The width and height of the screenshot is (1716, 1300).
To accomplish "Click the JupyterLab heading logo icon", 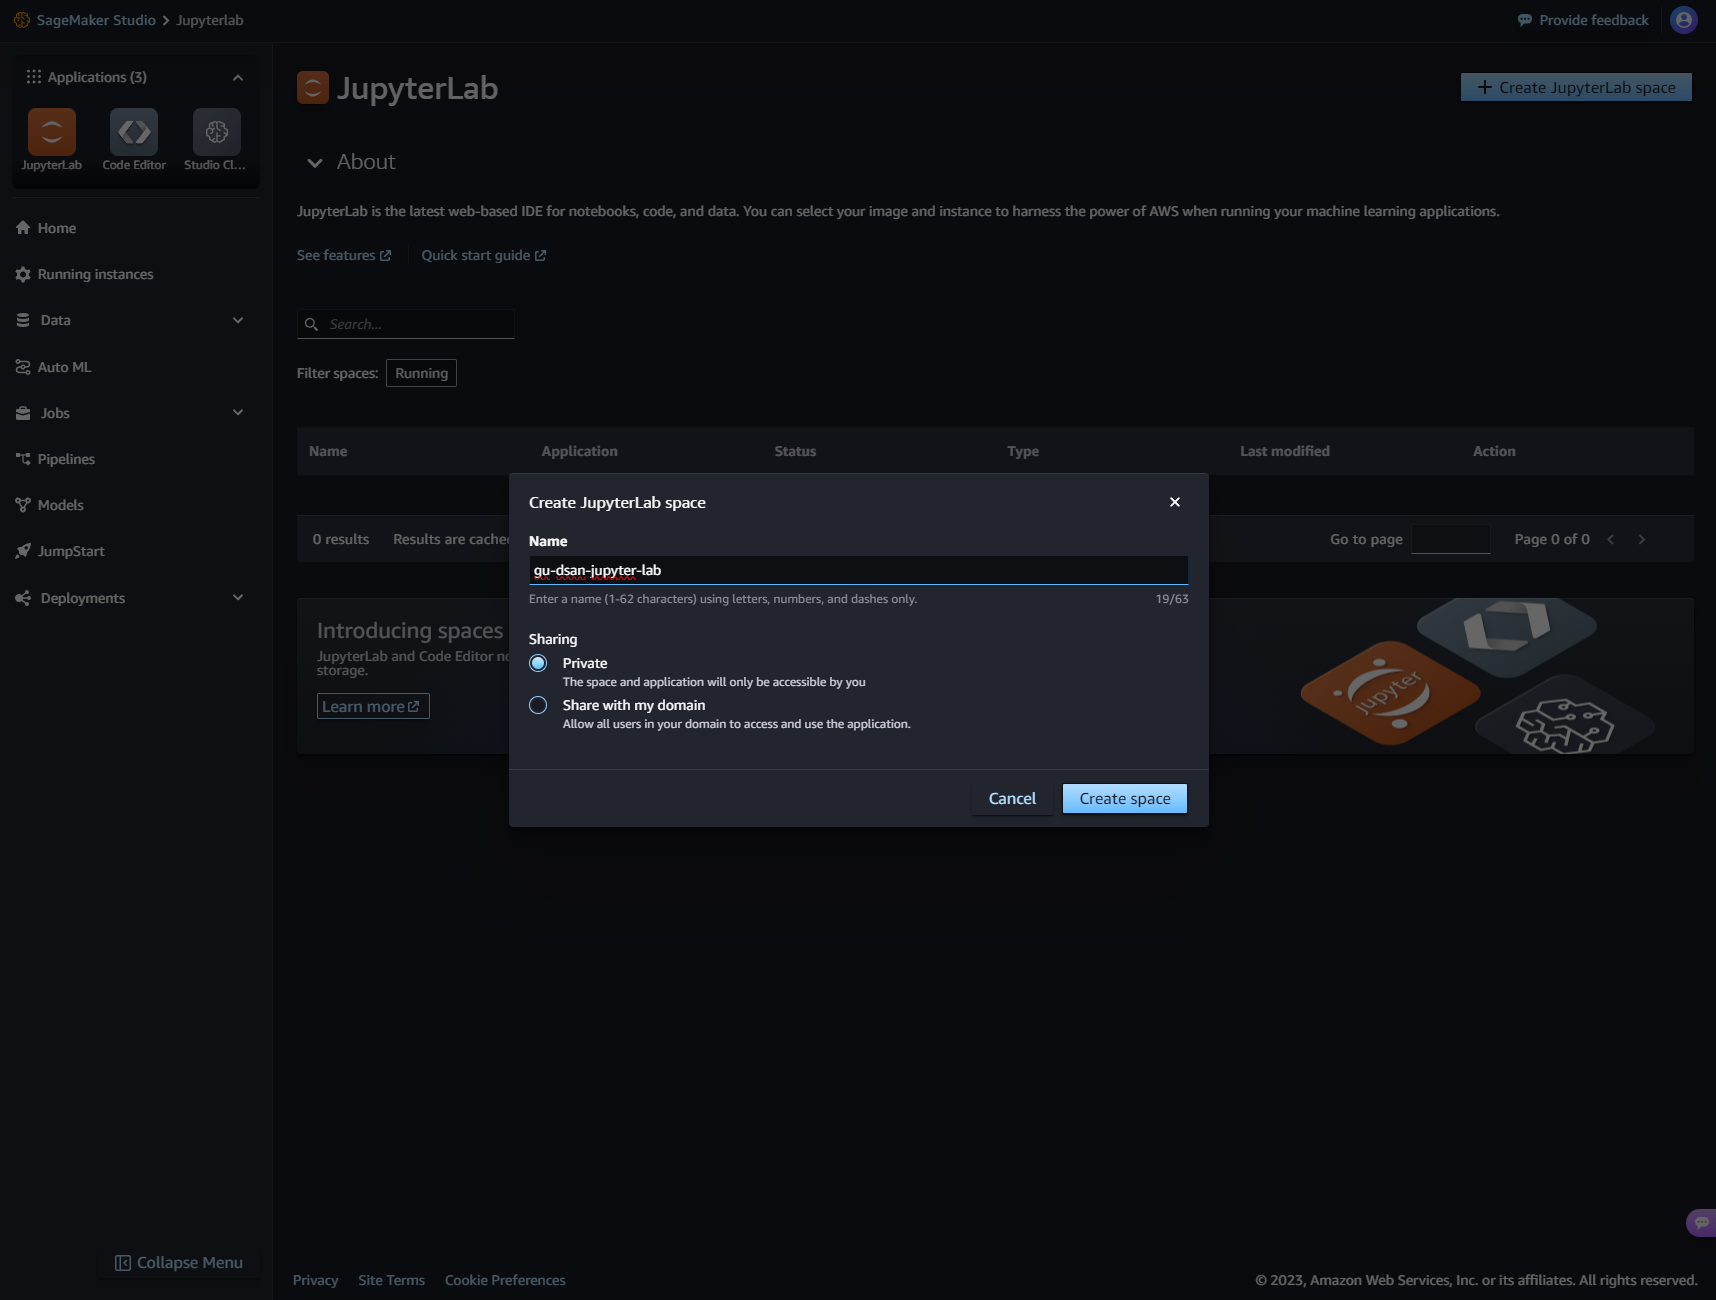I will coord(313,88).
